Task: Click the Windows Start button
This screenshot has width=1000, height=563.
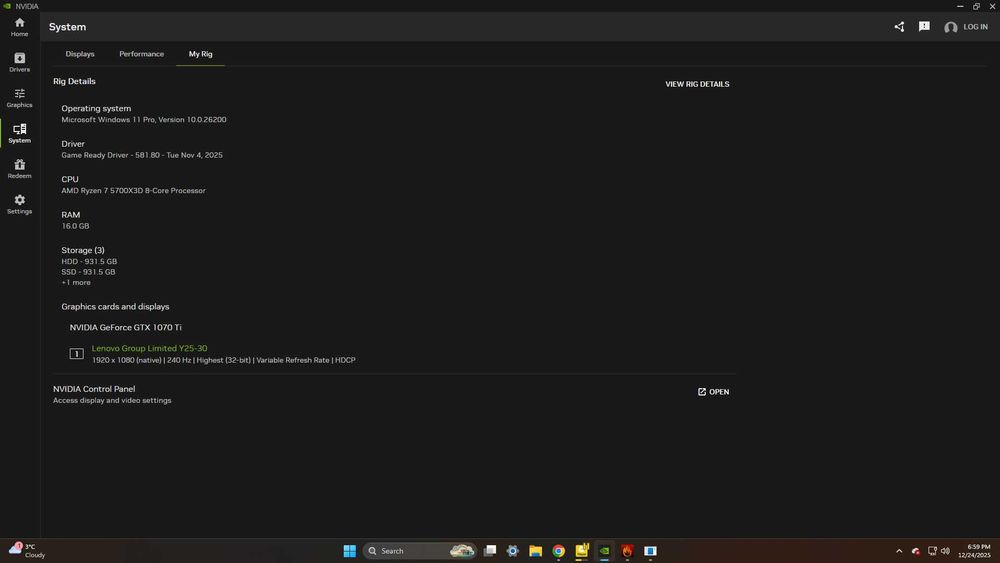Action: coord(349,551)
